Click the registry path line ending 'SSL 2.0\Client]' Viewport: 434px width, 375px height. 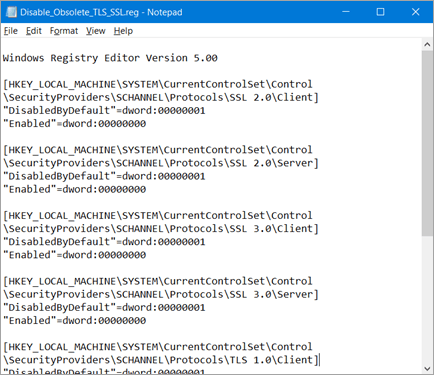161,97
